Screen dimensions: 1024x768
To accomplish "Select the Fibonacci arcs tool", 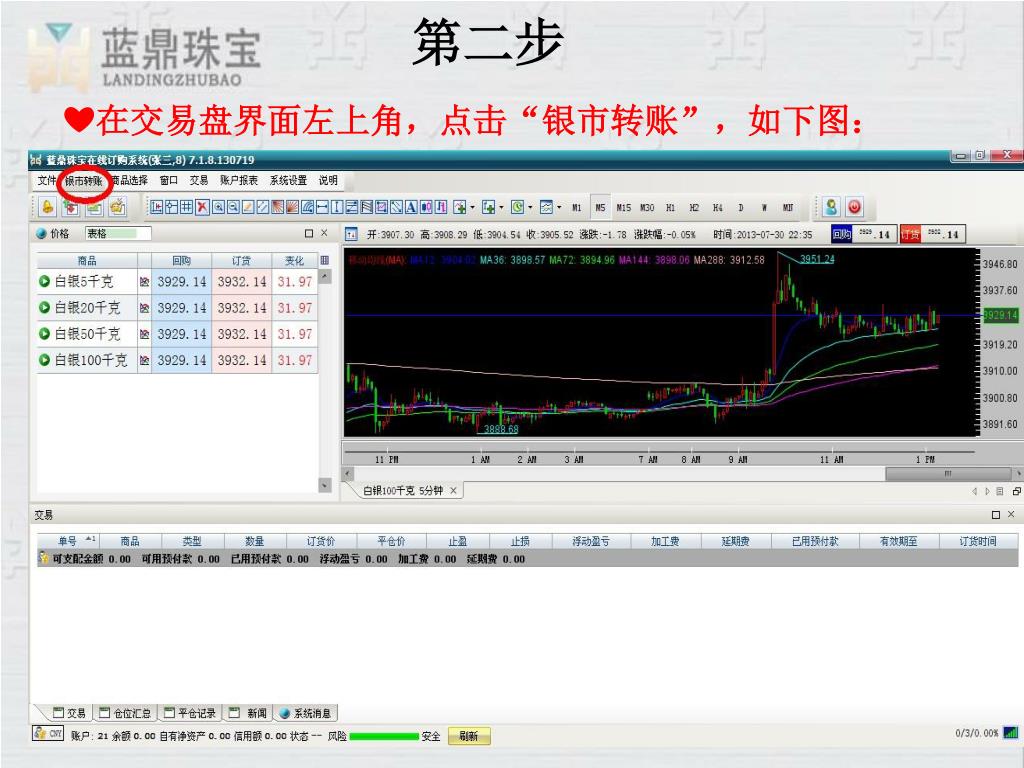I will point(307,207).
